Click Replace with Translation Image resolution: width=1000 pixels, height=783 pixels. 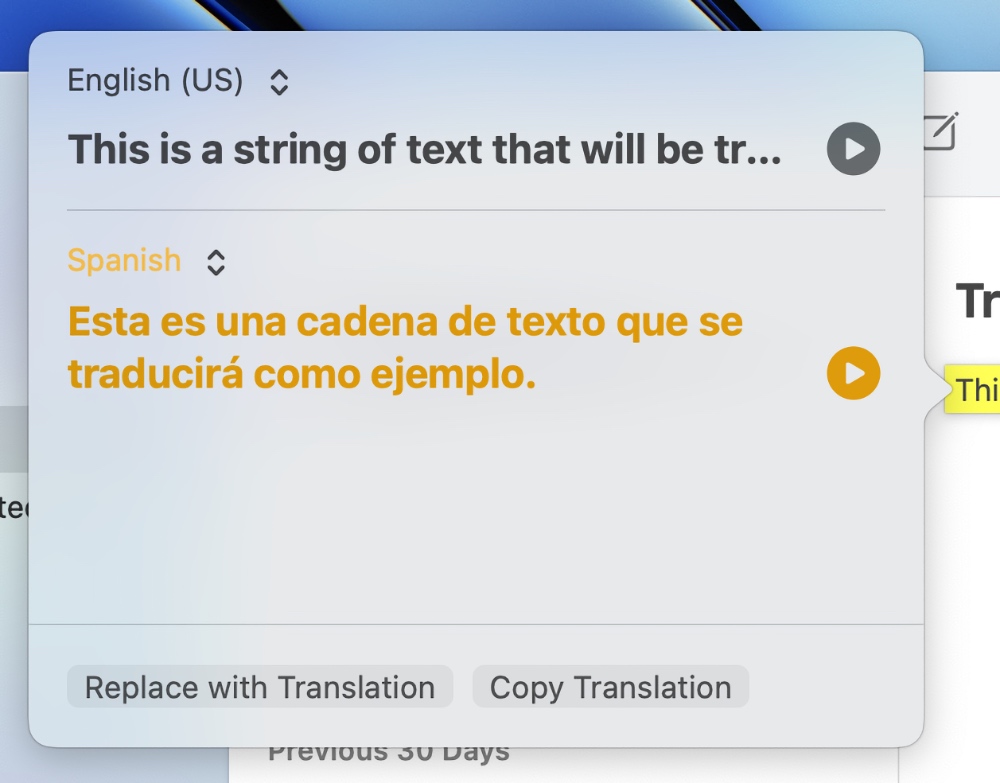point(260,688)
